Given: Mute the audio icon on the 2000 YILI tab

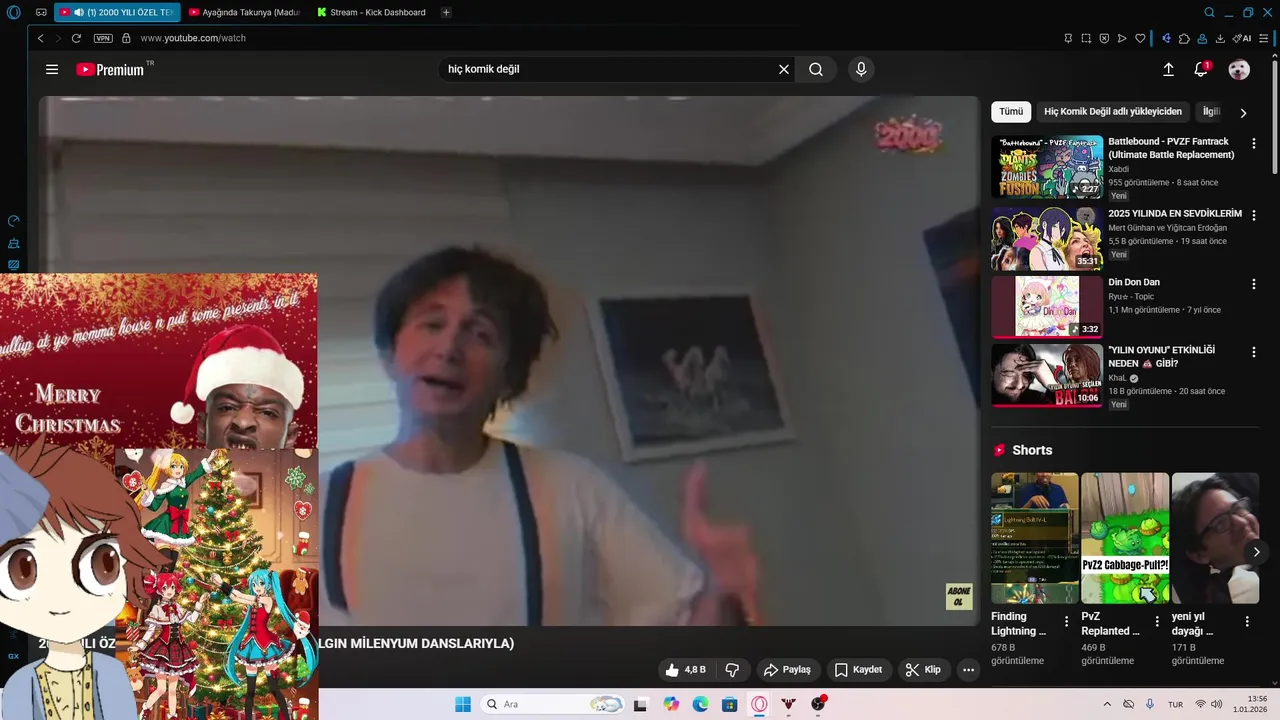Looking at the screenshot, I should tap(78, 13).
